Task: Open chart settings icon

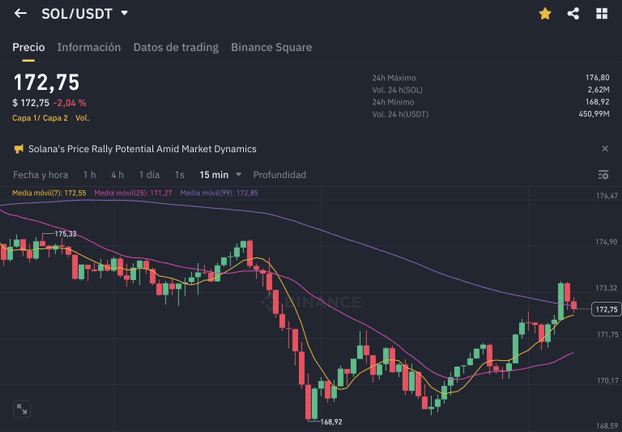Action: coord(603,175)
